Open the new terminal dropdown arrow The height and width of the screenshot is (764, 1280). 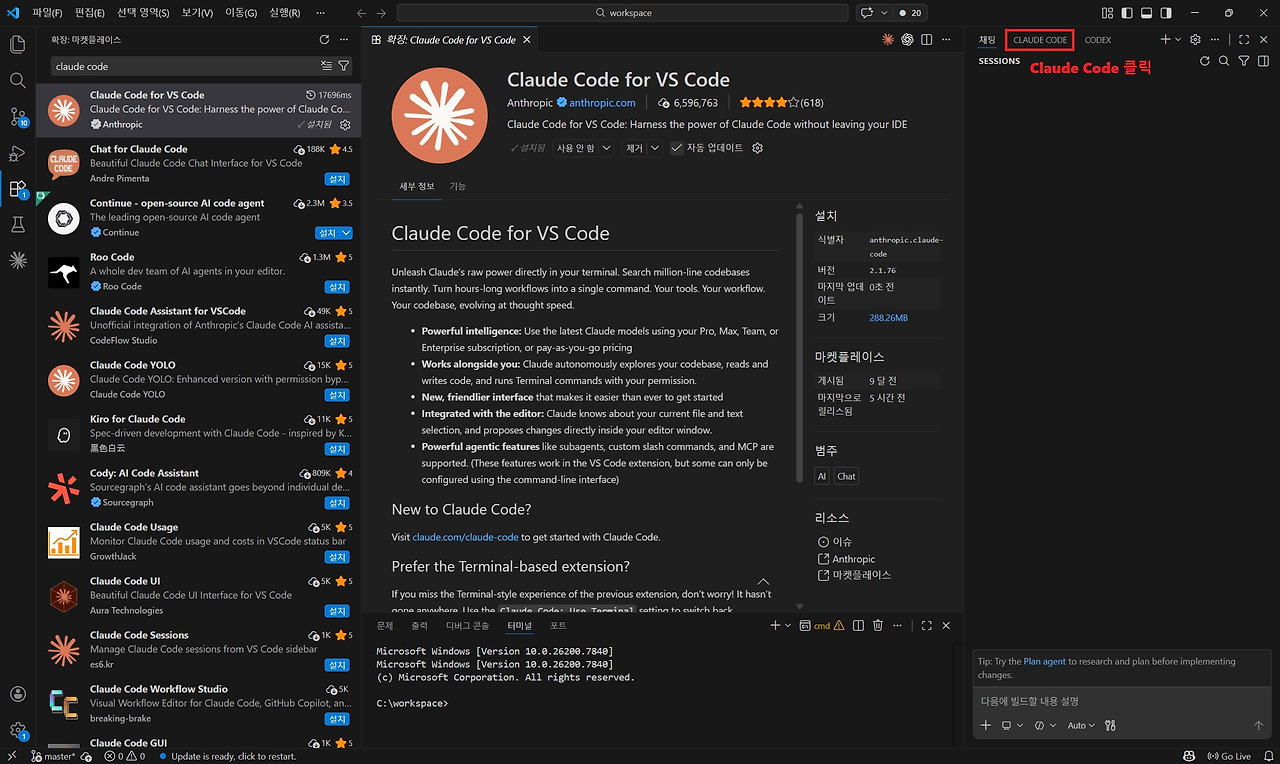789,626
